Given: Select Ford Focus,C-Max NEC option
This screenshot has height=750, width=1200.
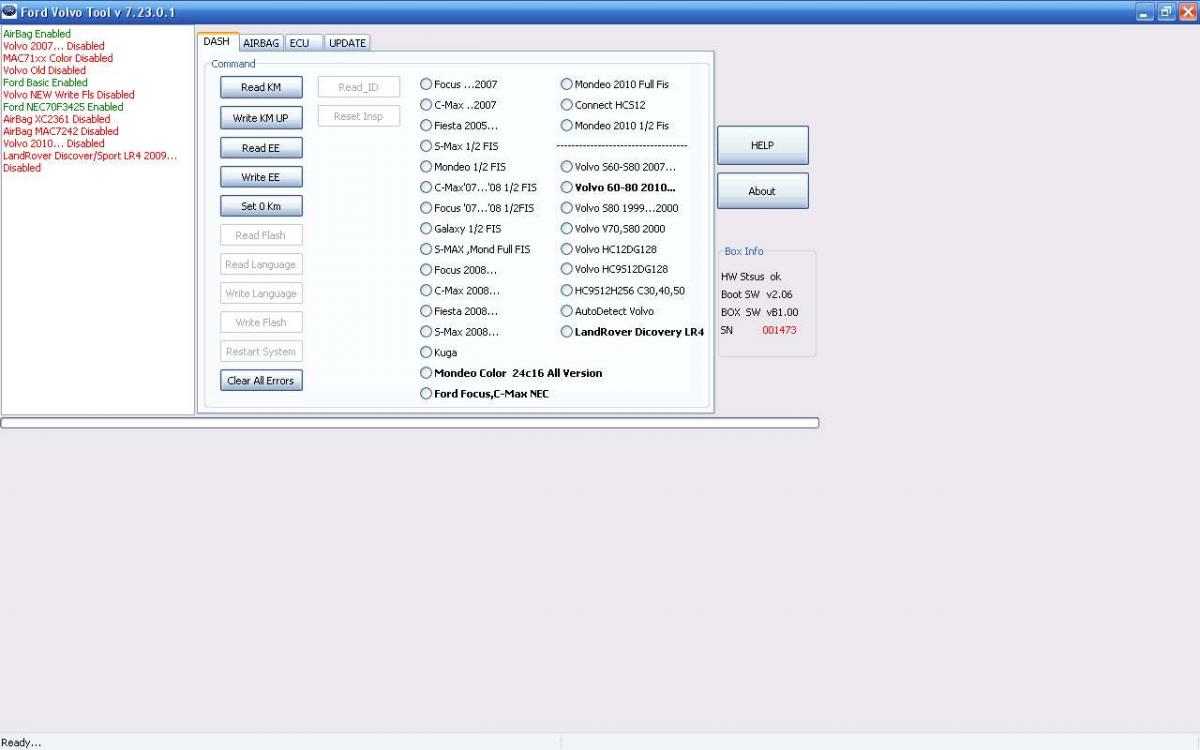Looking at the screenshot, I should [x=485, y=394].
